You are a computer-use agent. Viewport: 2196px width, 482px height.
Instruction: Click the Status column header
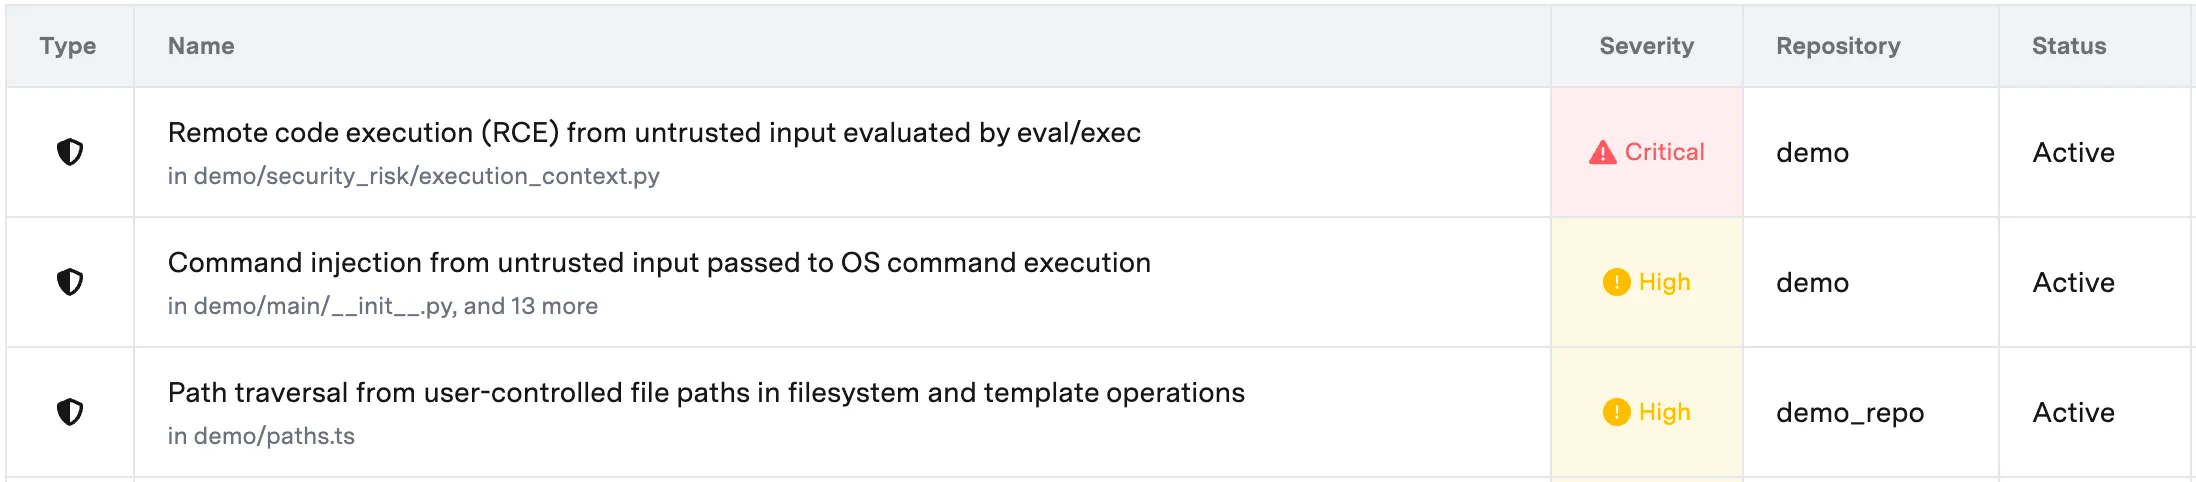click(2068, 46)
